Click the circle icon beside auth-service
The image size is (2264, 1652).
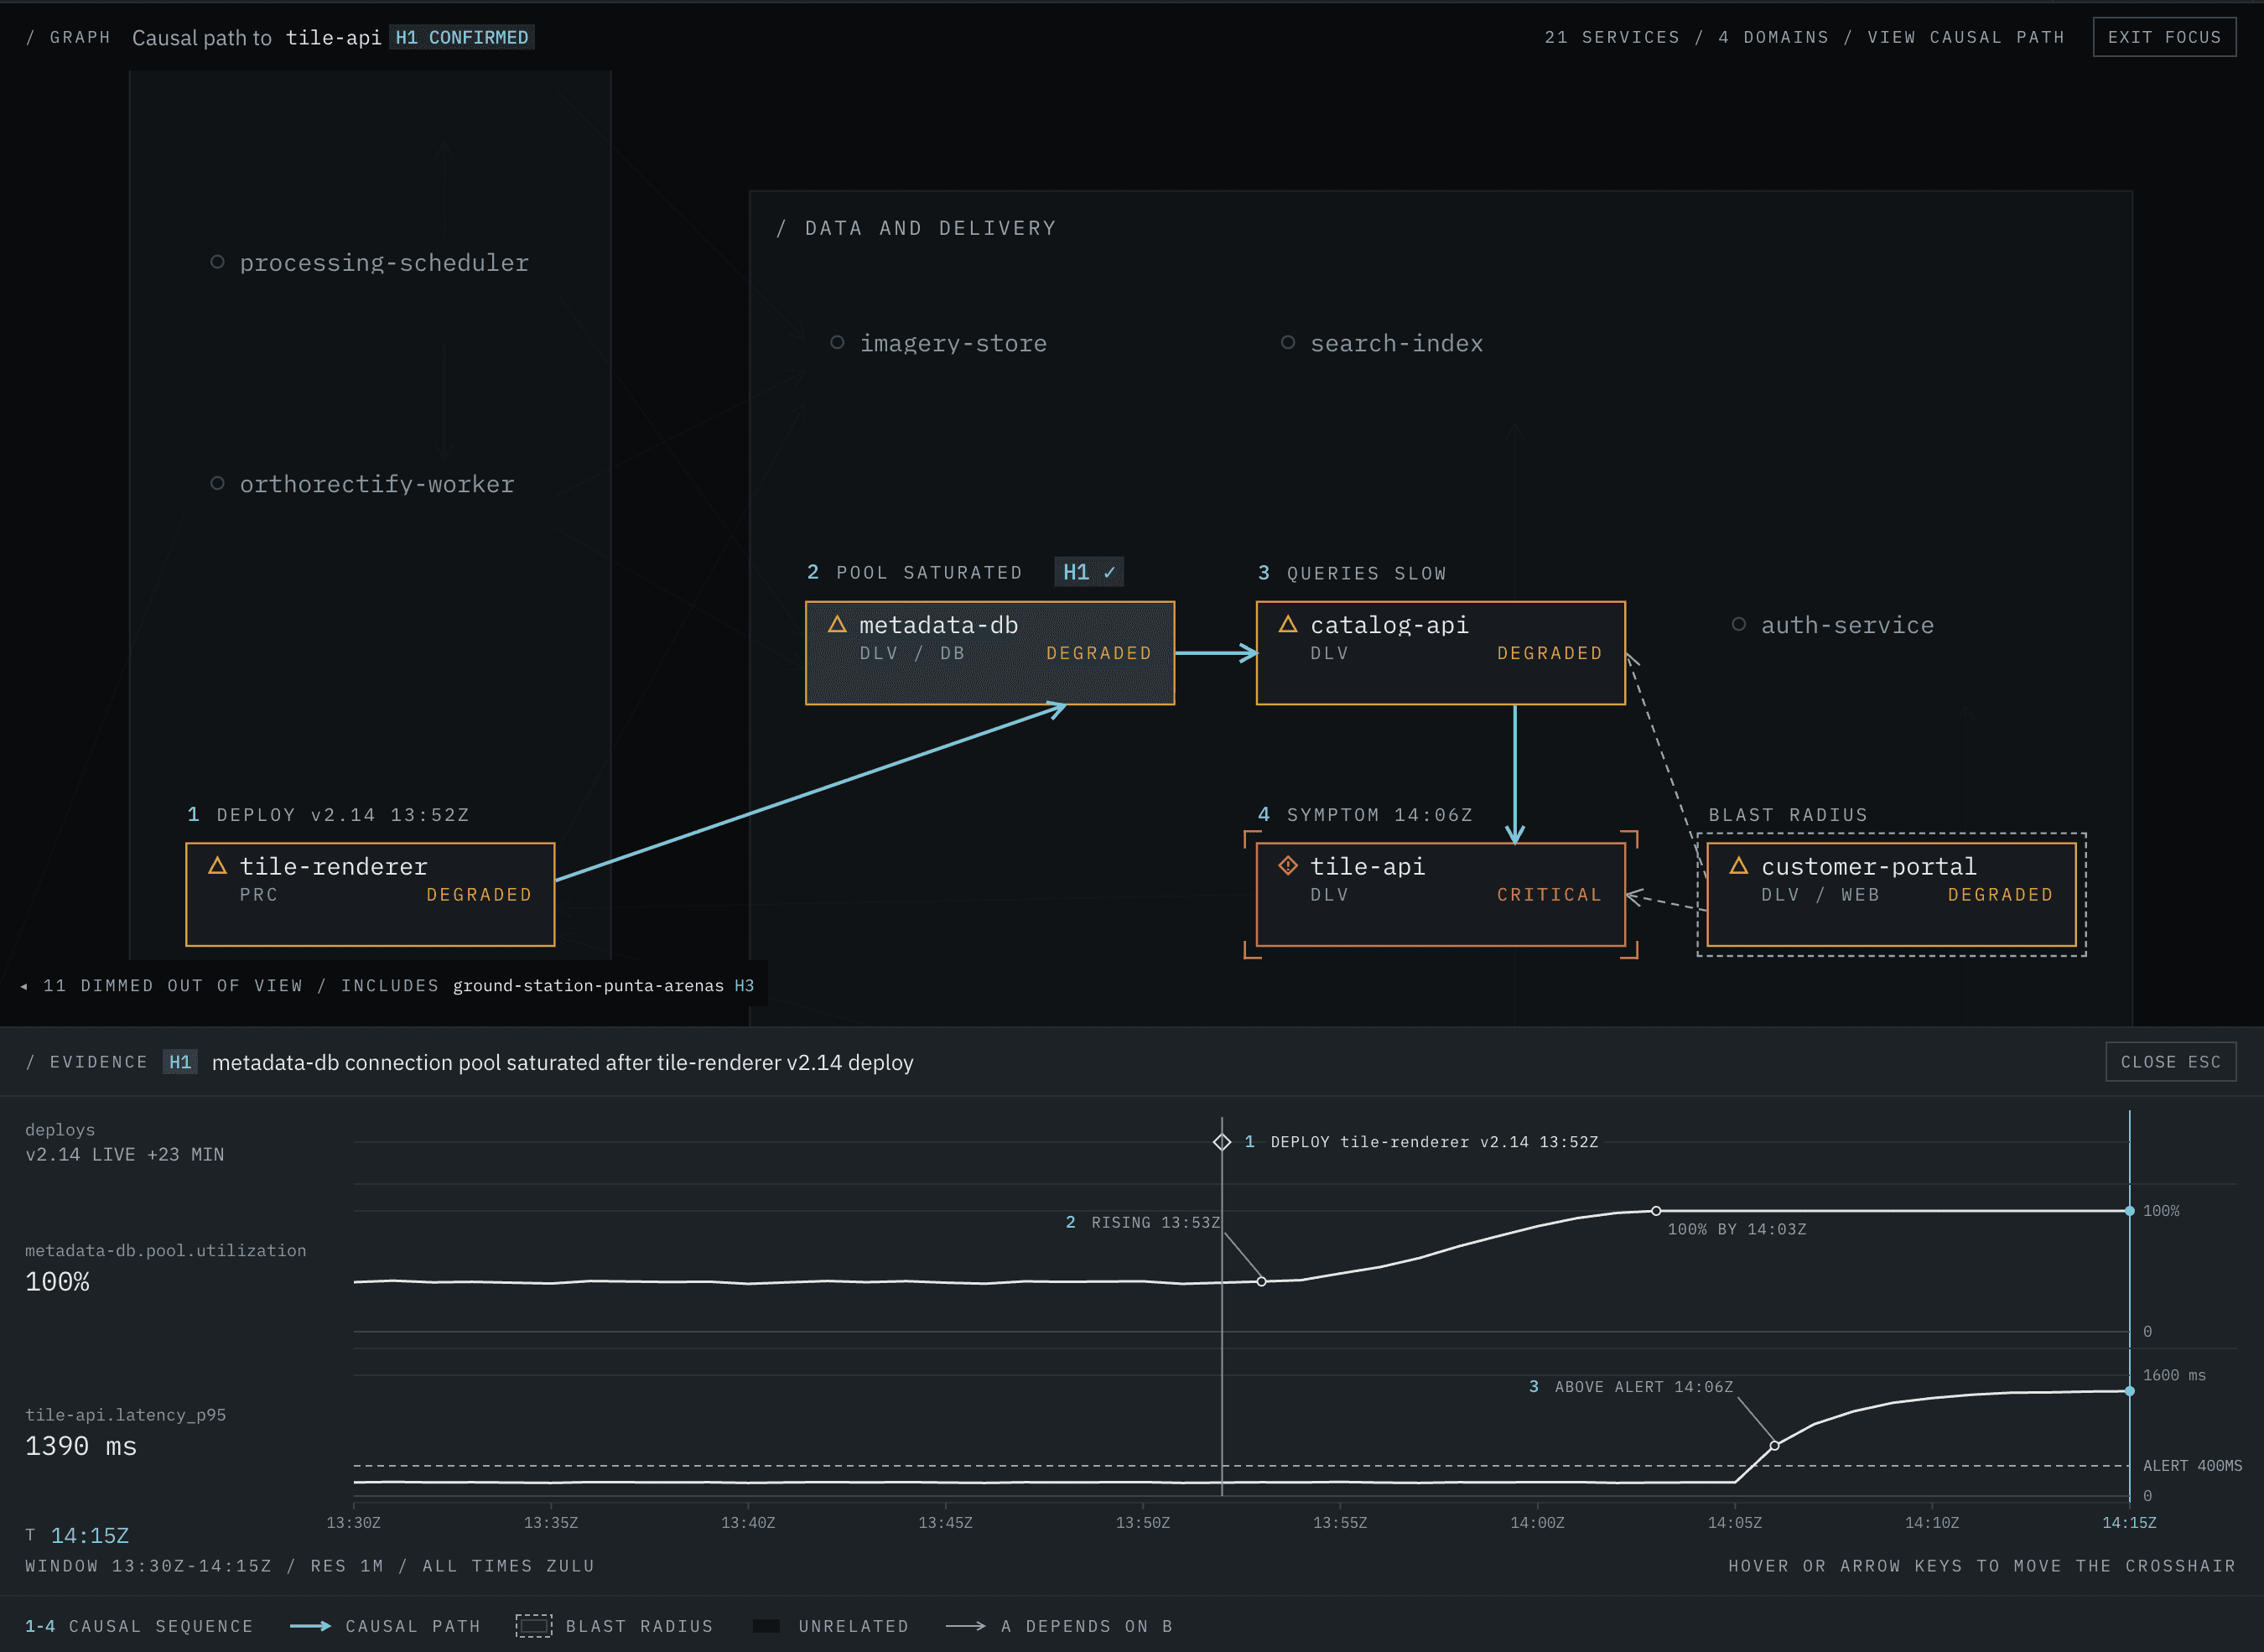click(x=1739, y=624)
